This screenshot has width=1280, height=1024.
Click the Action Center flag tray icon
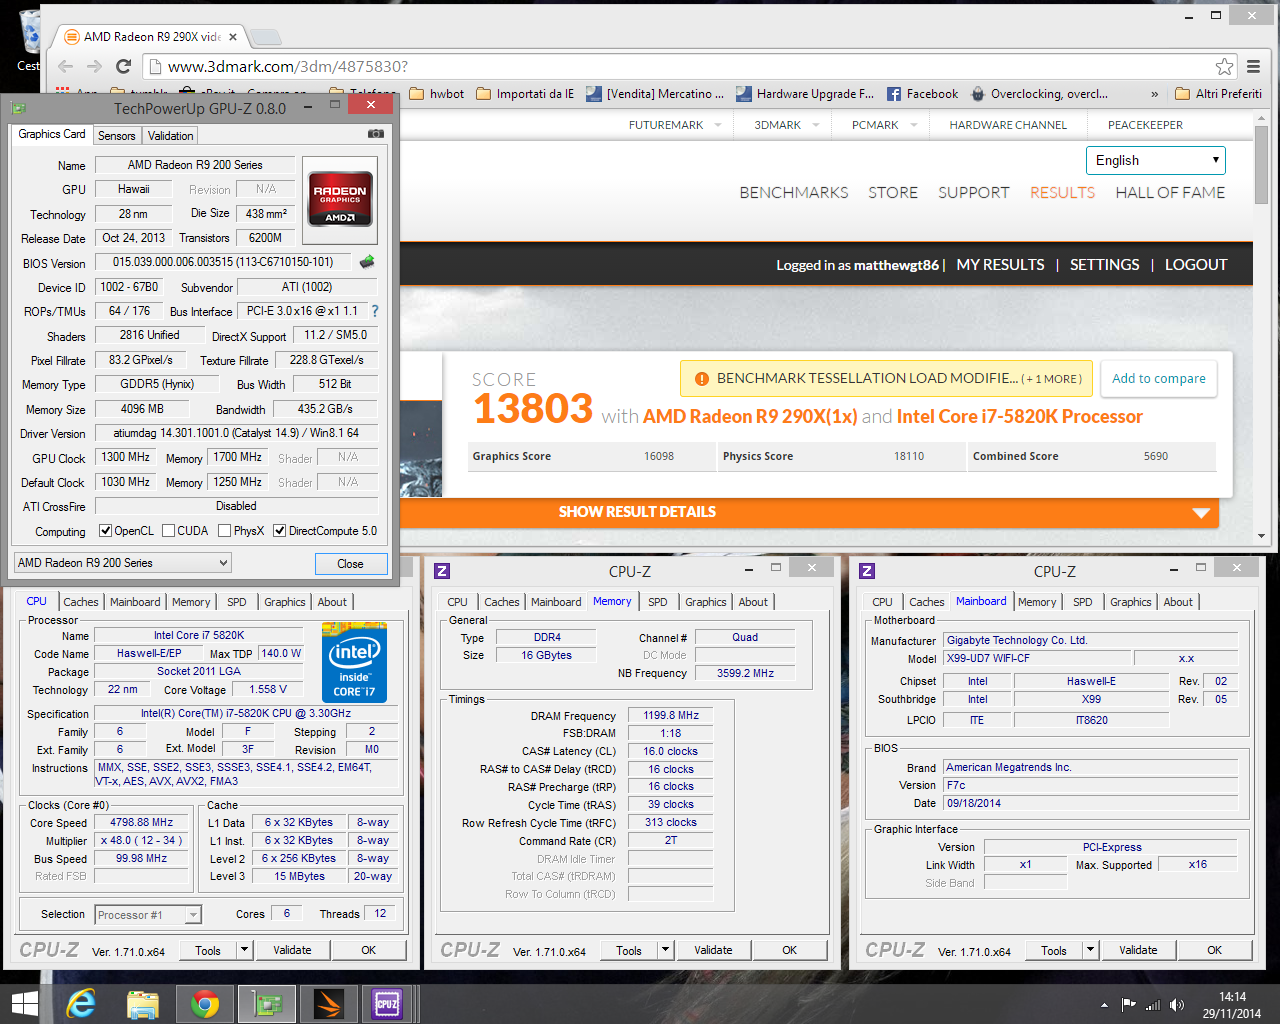point(1128,1004)
